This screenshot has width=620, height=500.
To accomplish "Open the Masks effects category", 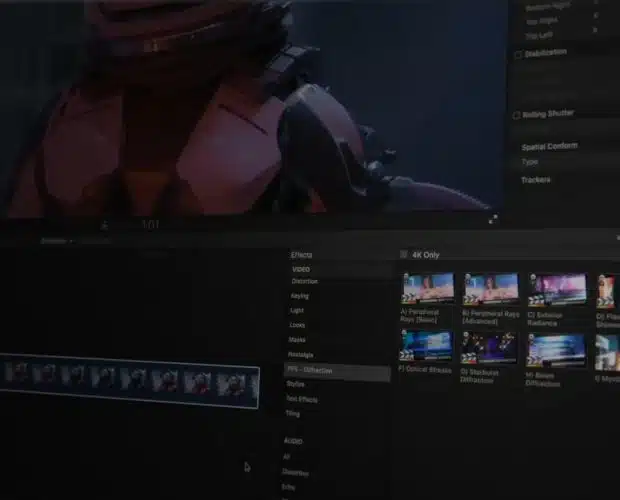I will pos(297,340).
